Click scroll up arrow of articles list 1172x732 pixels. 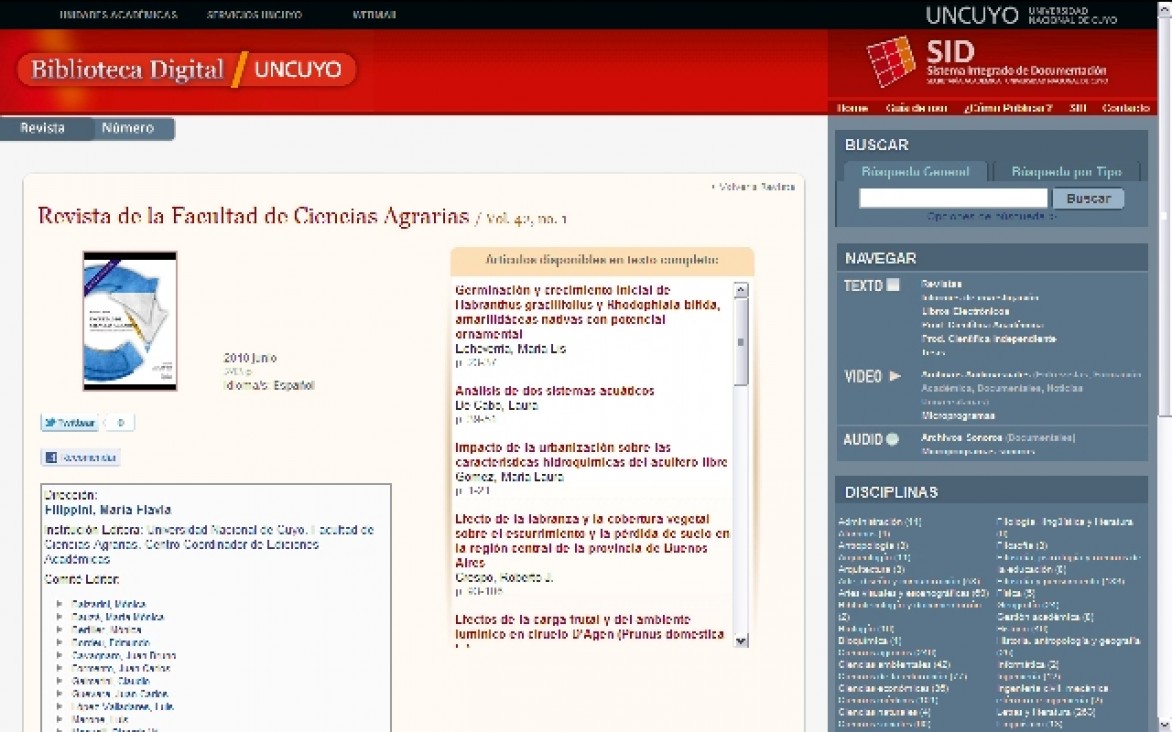pos(741,290)
